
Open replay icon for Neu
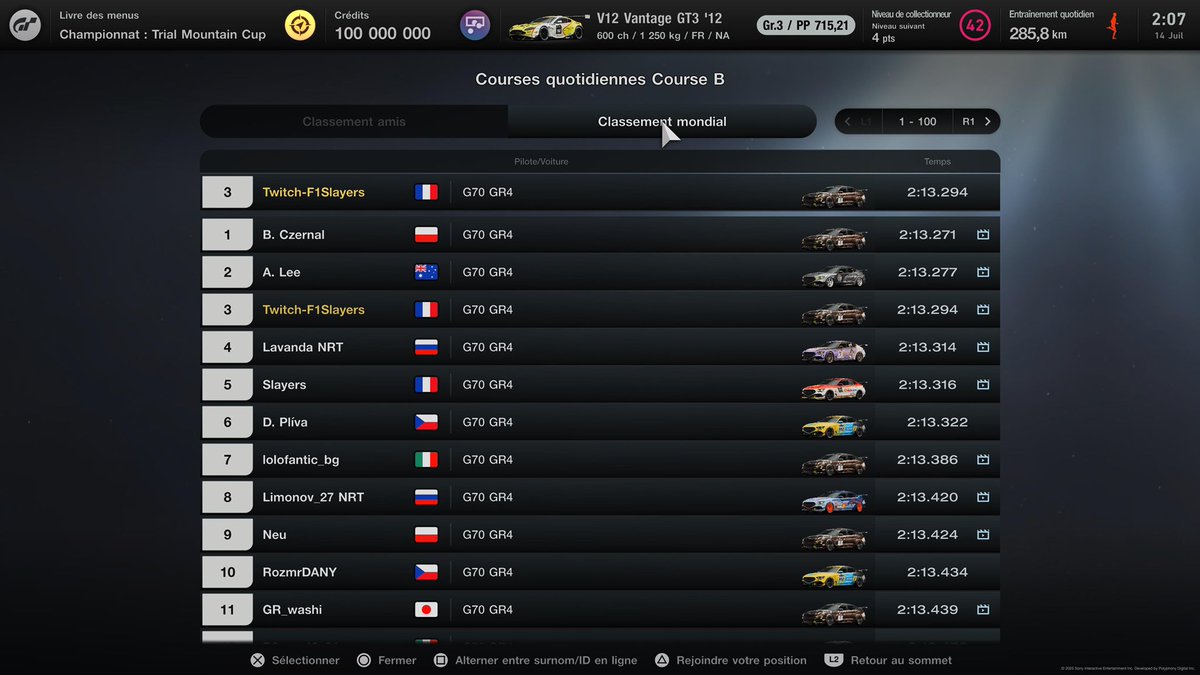[983, 535]
